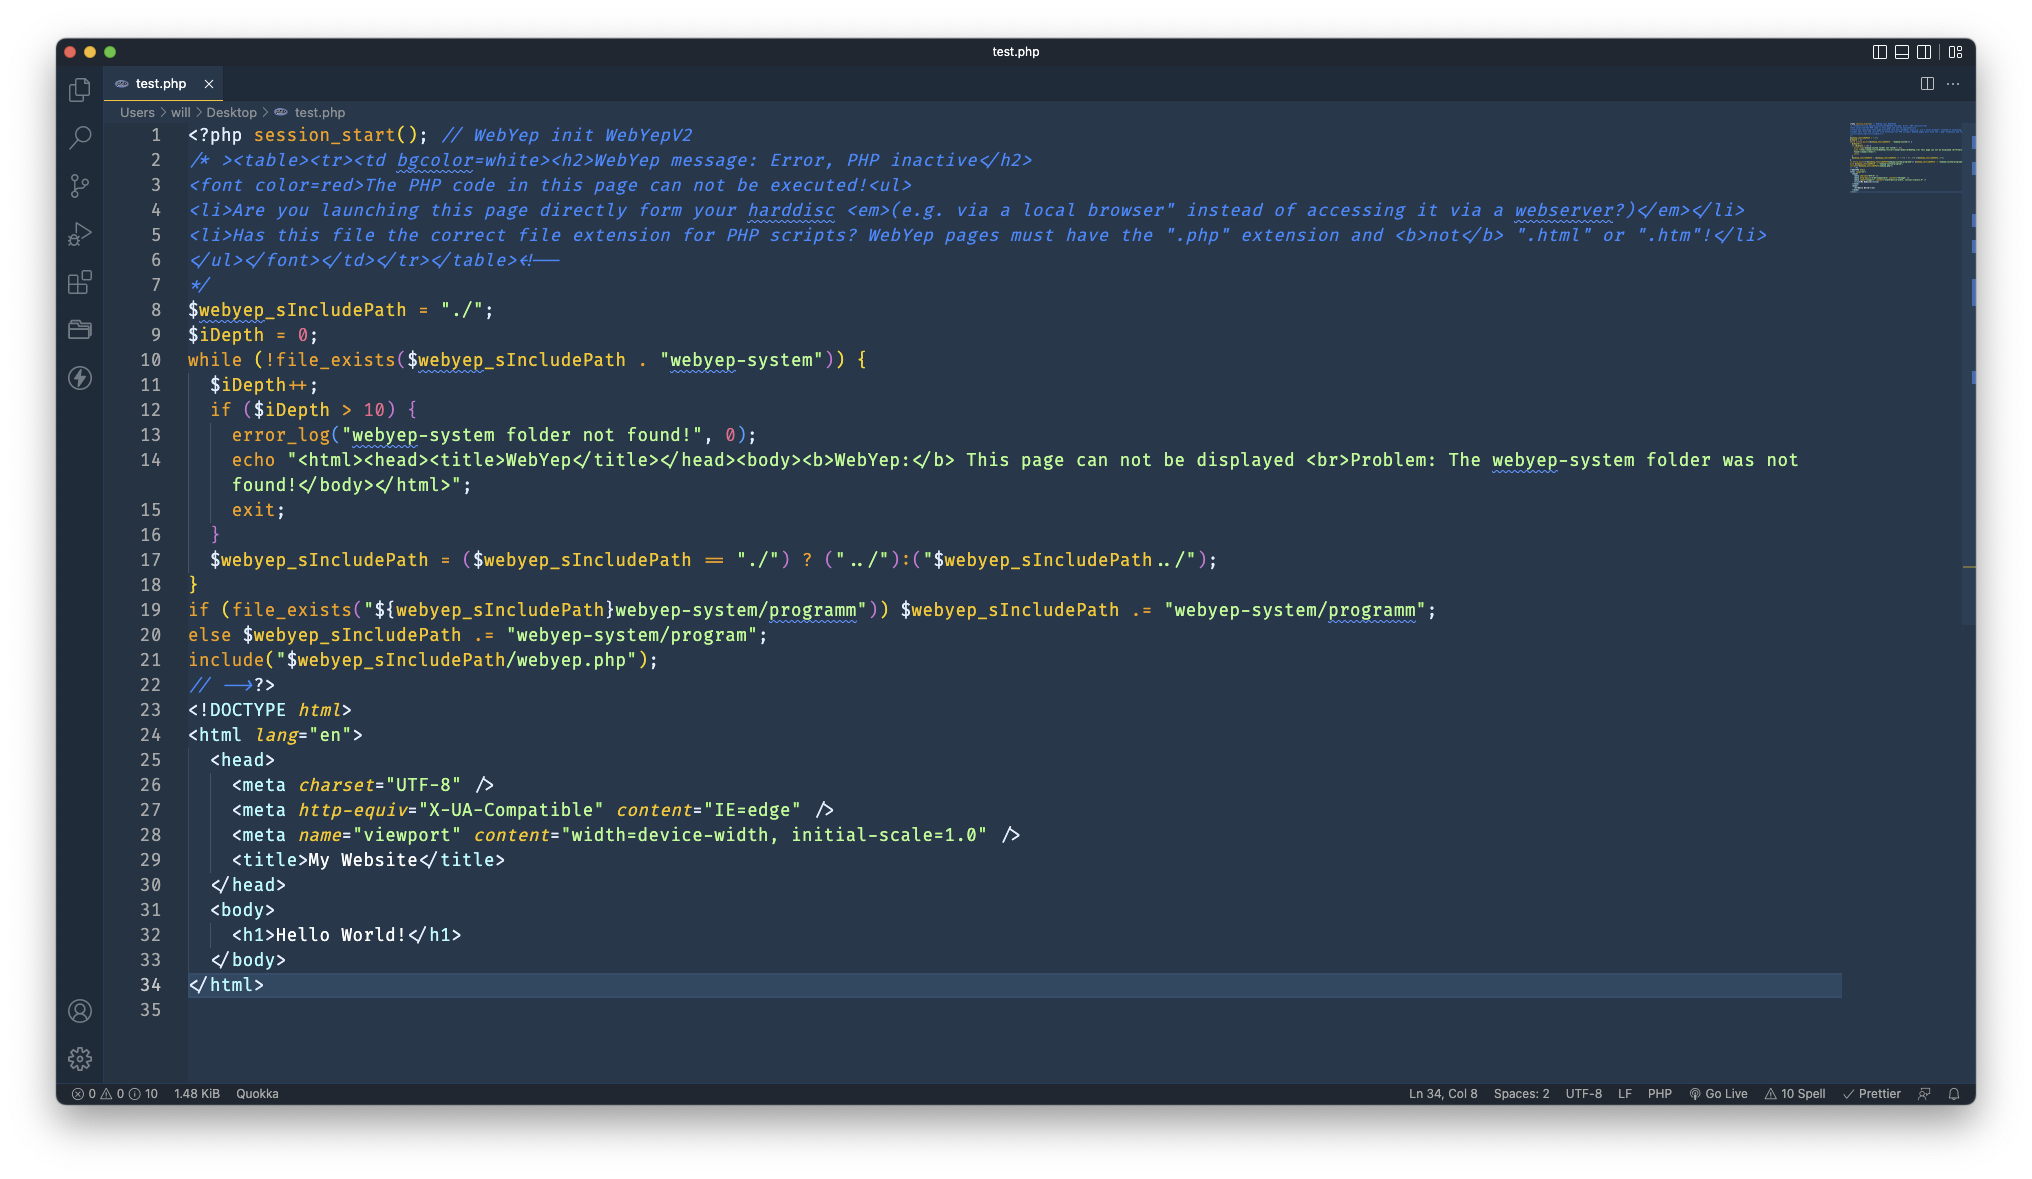This screenshot has height=1179, width=2032.
Task: Open the Source Control view
Action: point(80,186)
